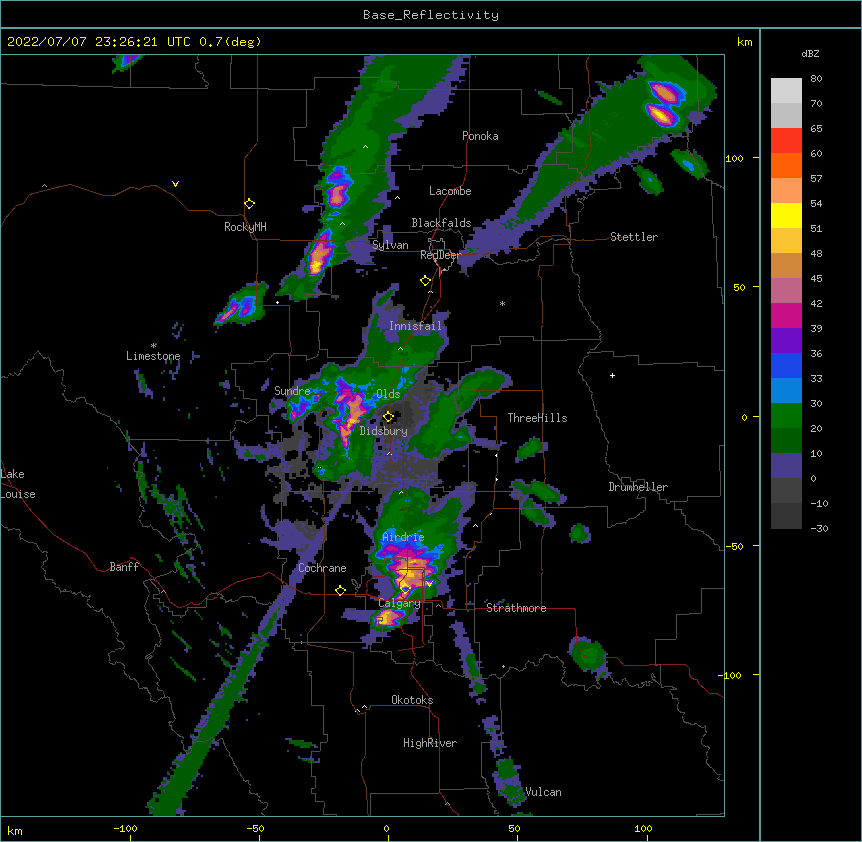Select the orange 57-60 dBZ legend swatch
This screenshot has height=842, width=862.
point(786,165)
